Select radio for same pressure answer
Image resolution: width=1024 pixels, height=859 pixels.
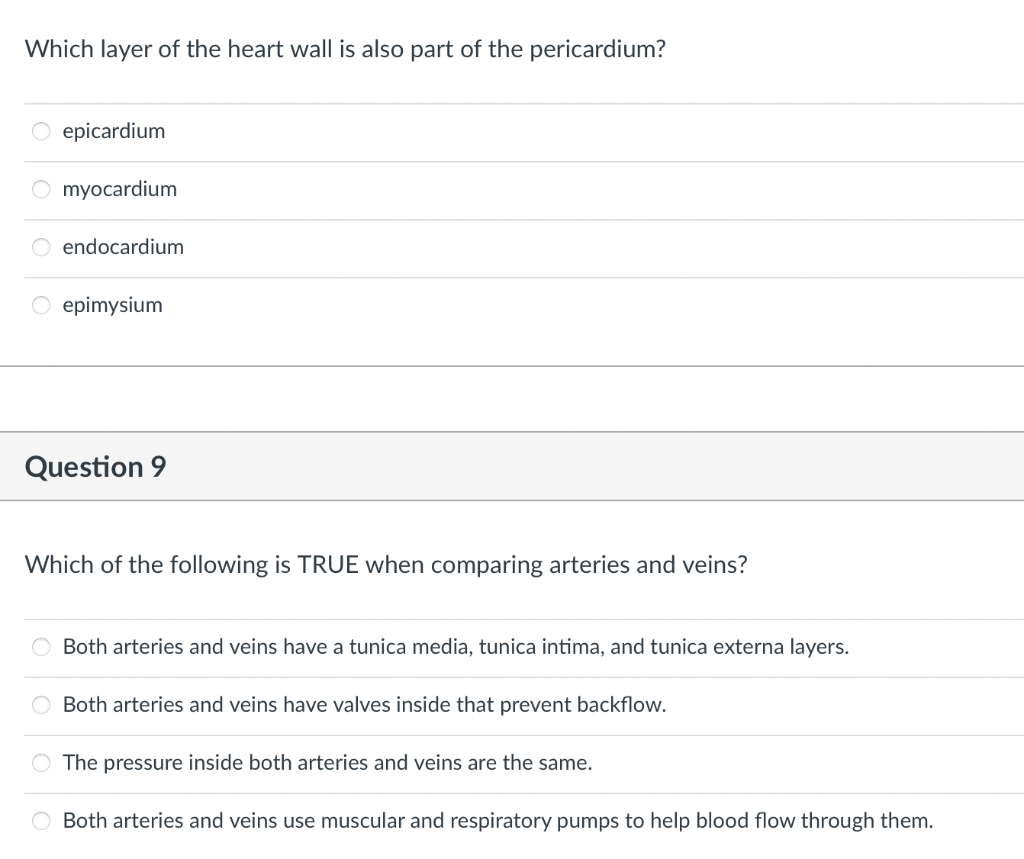pyautogui.click(x=41, y=763)
